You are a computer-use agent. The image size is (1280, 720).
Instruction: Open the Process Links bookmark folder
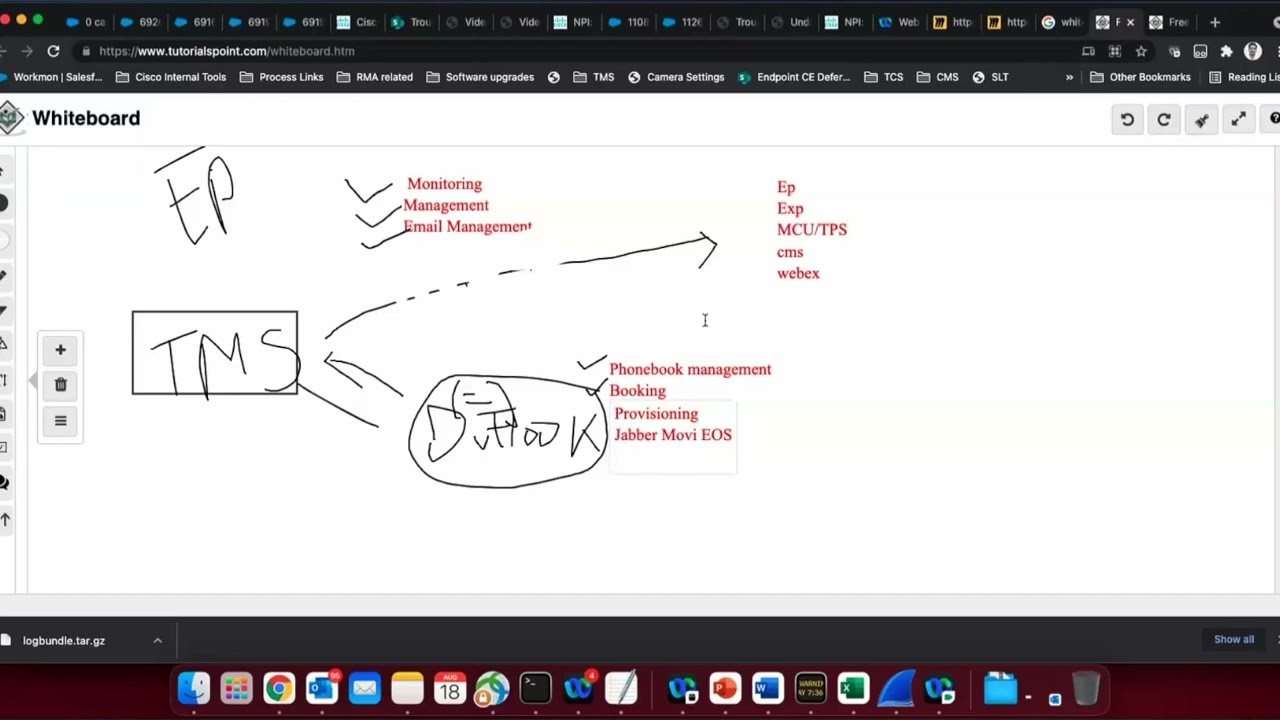coord(281,77)
